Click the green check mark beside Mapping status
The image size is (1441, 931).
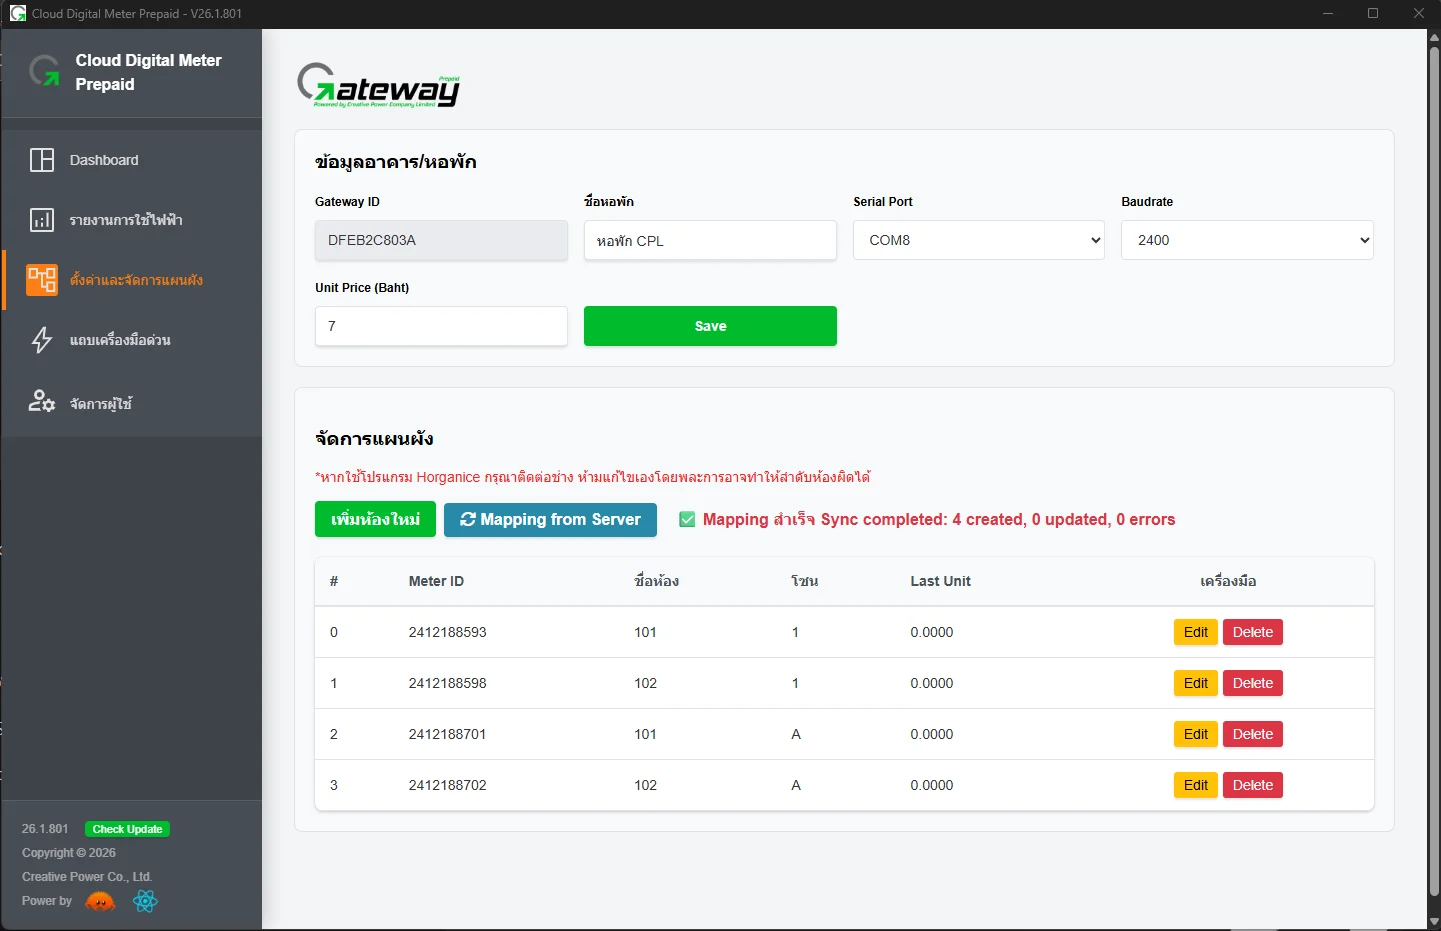click(687, 519)
